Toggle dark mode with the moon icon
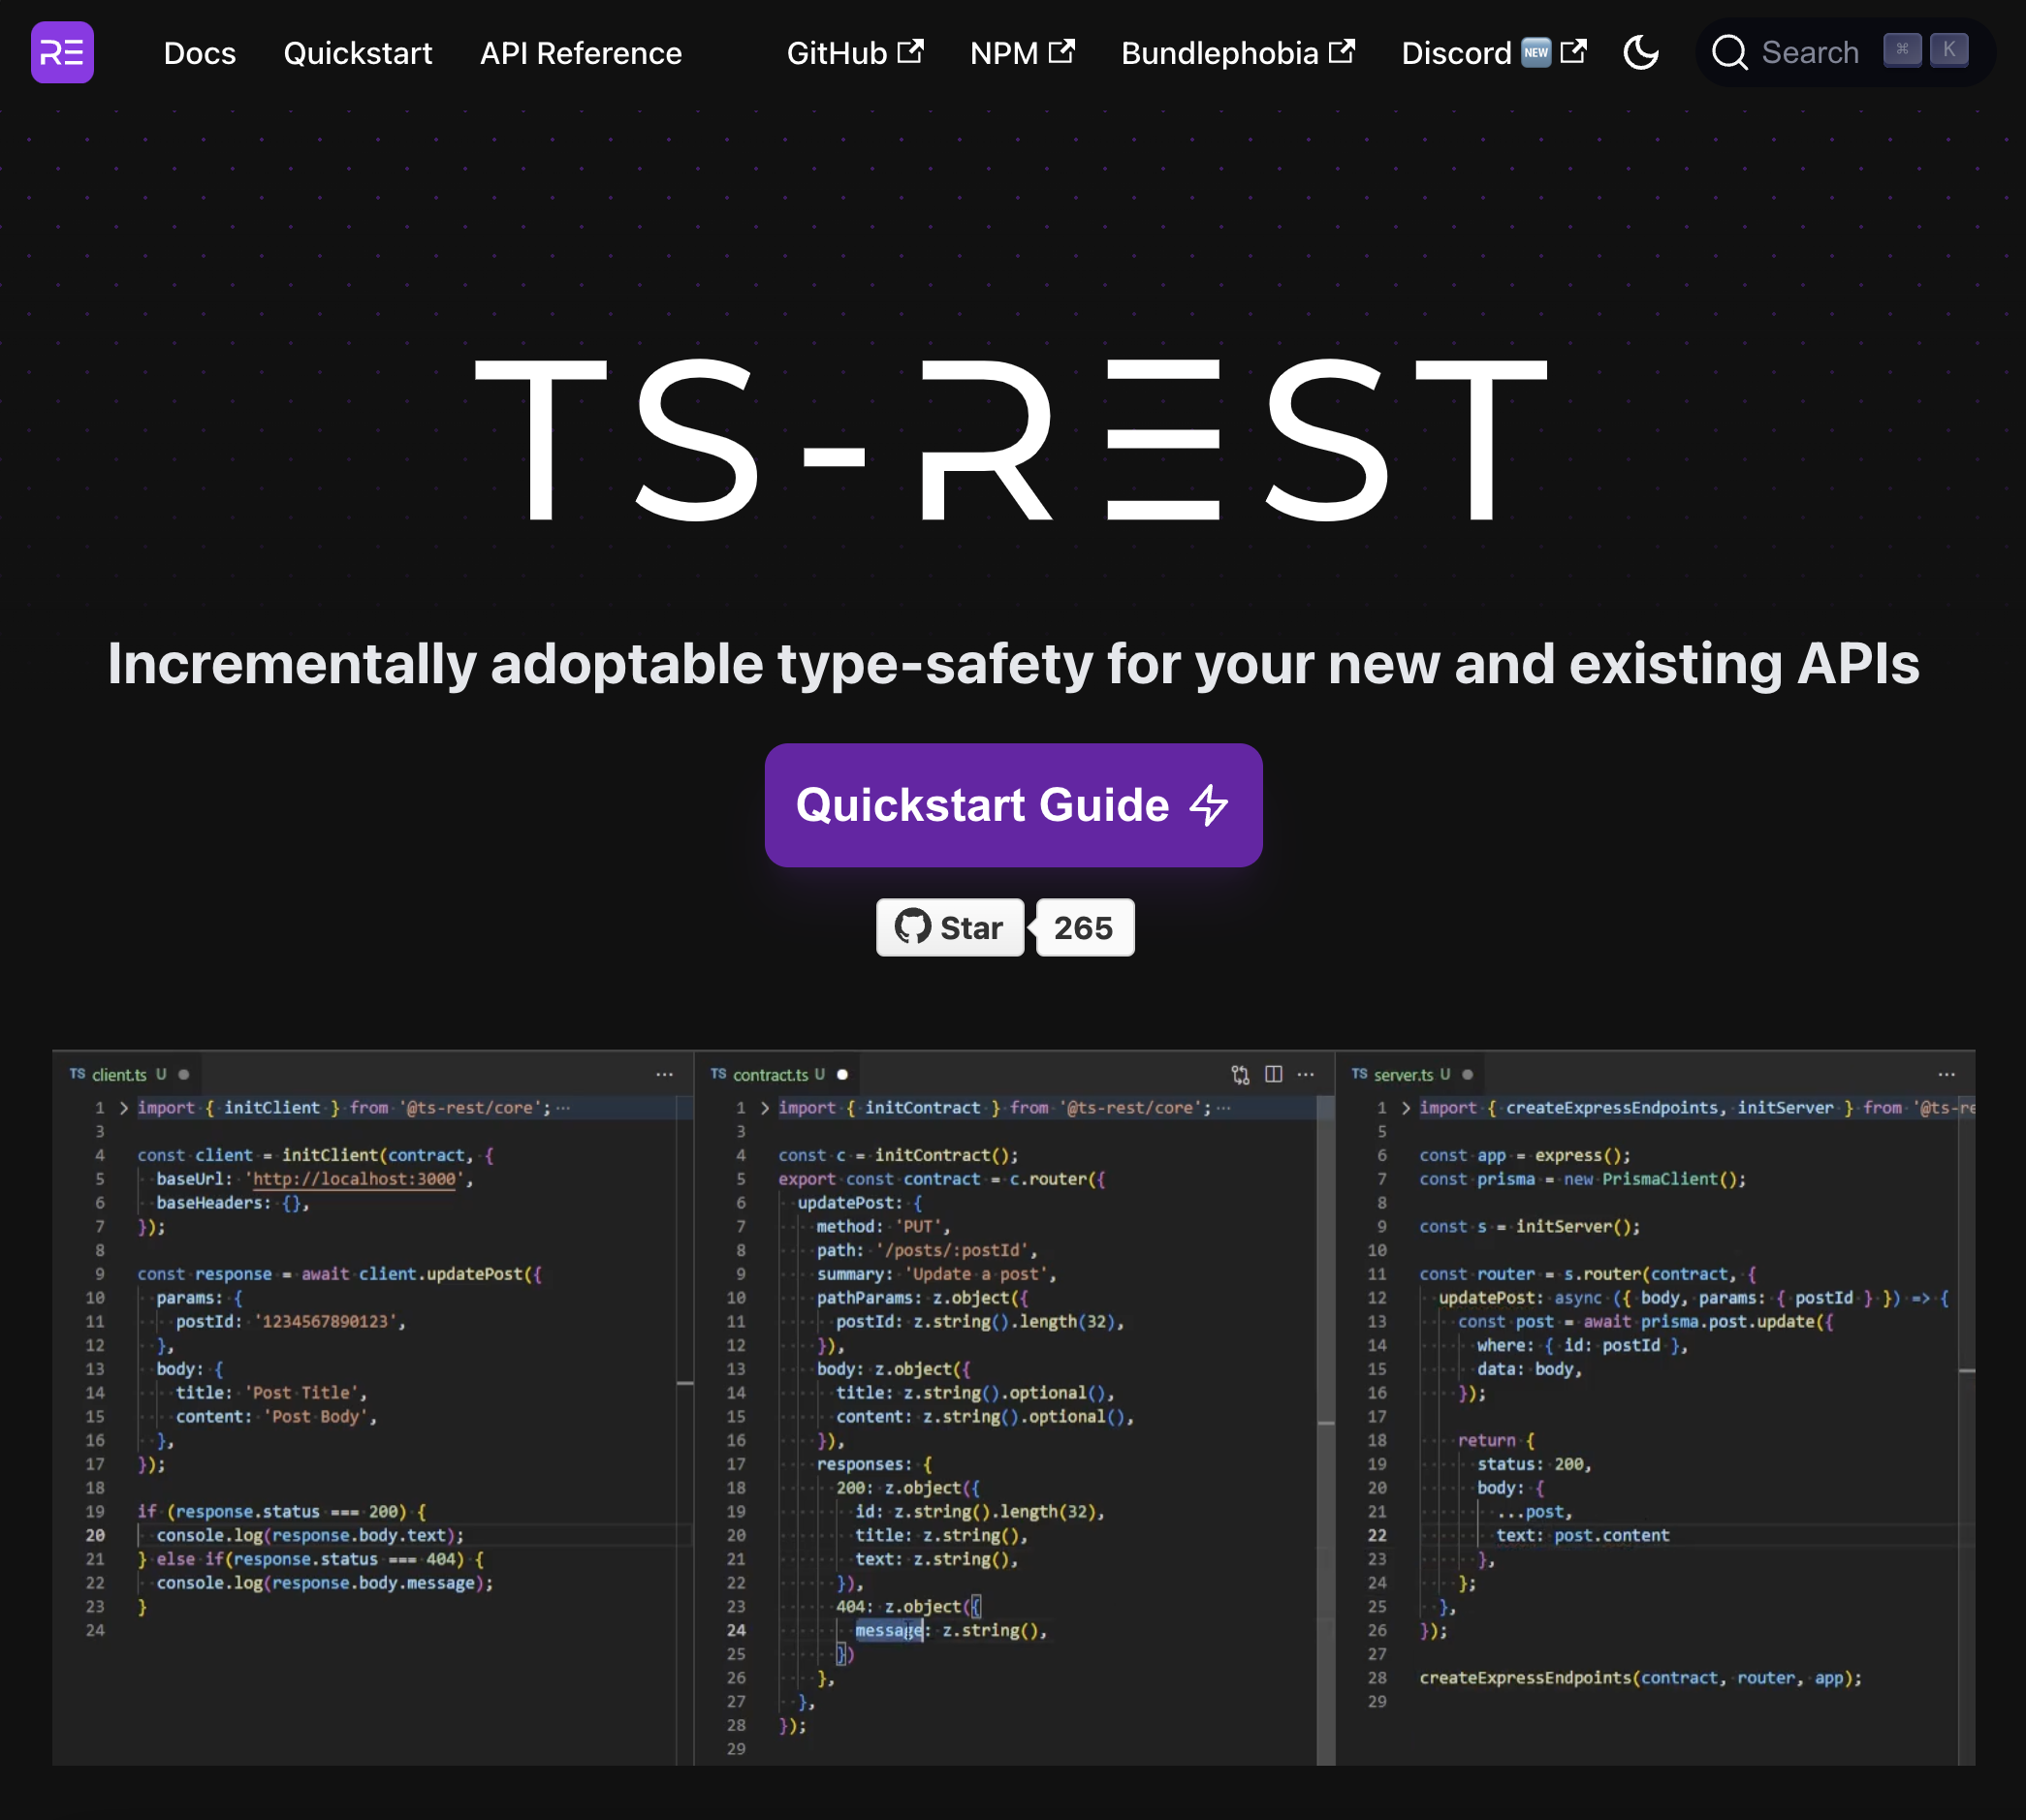2026x1820 pixels. point(1641,52)
